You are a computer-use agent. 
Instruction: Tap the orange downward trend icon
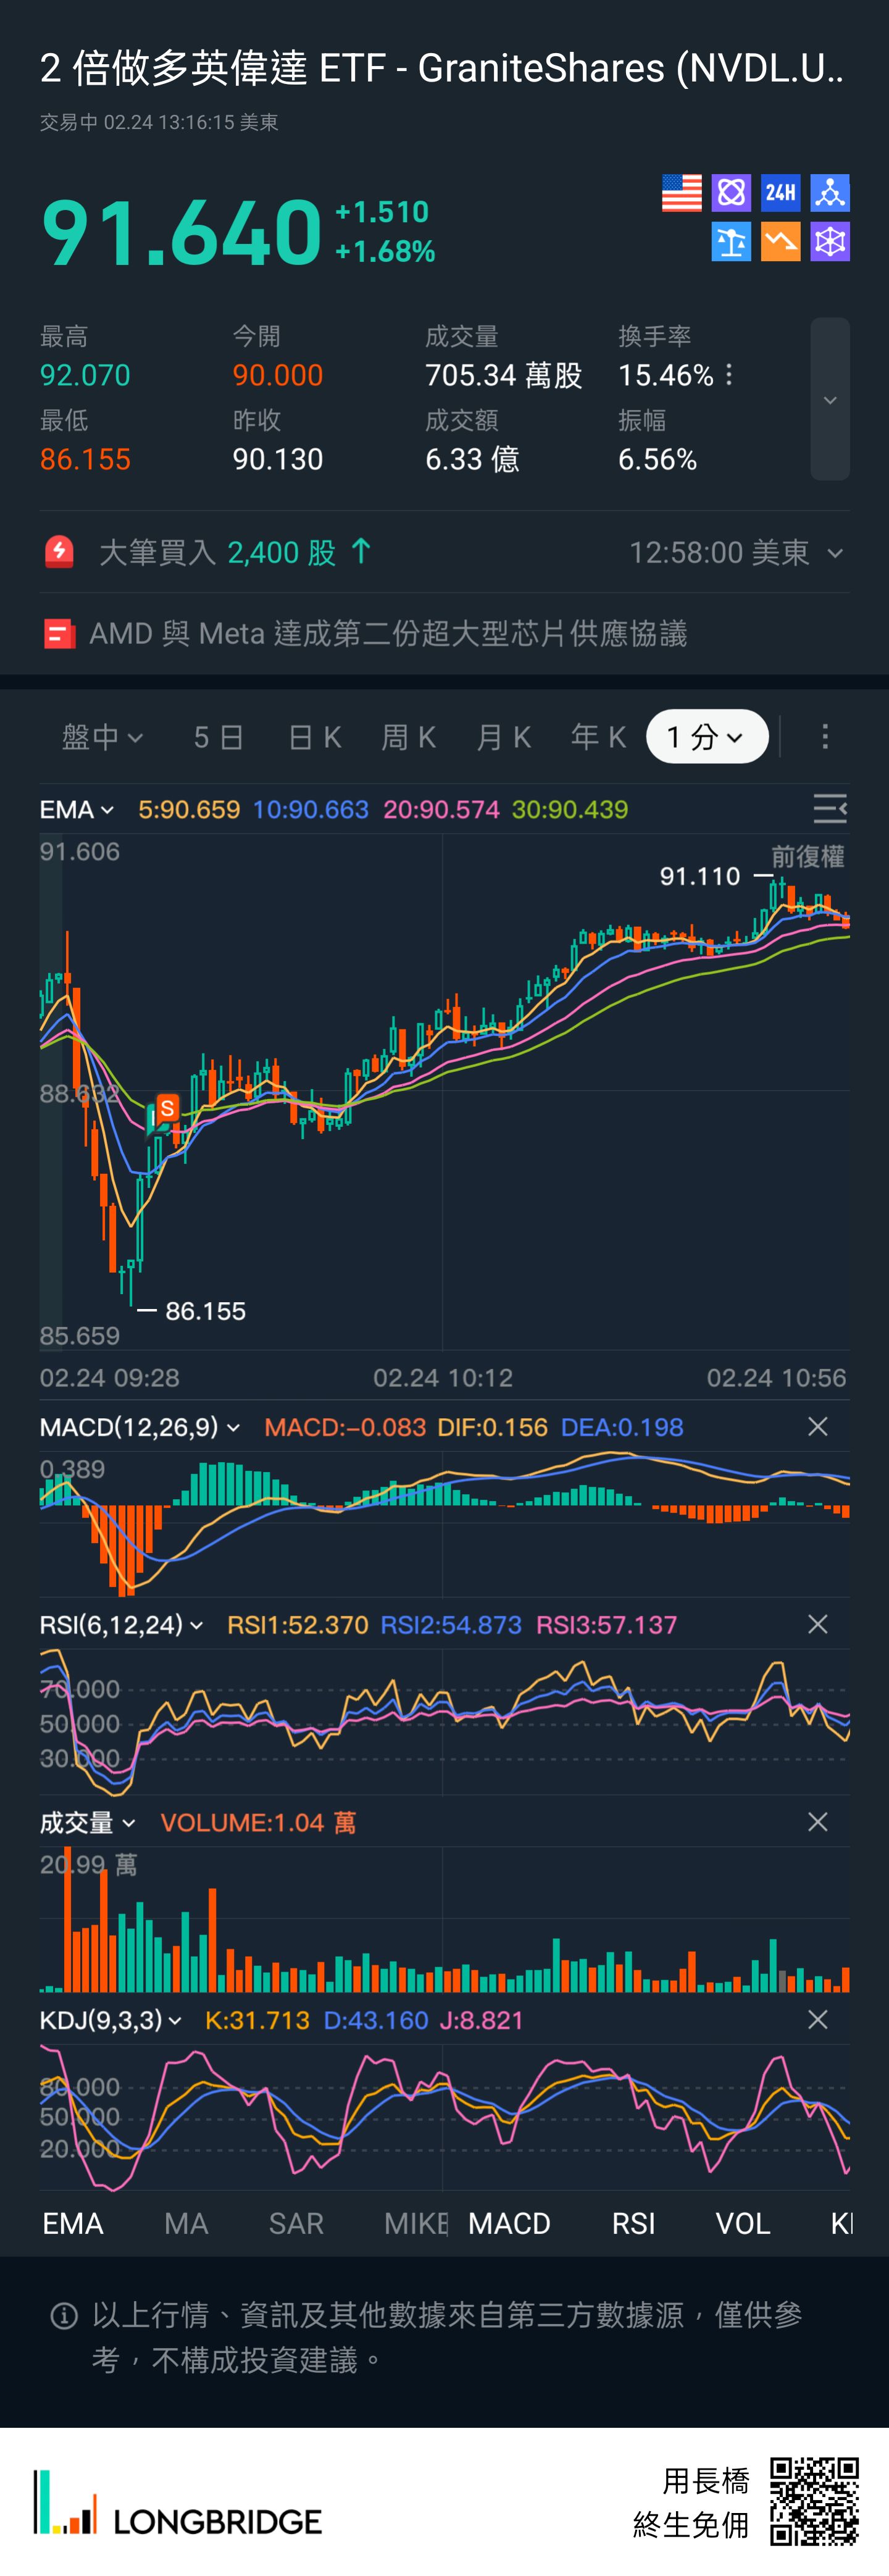[x=780, y=242]
